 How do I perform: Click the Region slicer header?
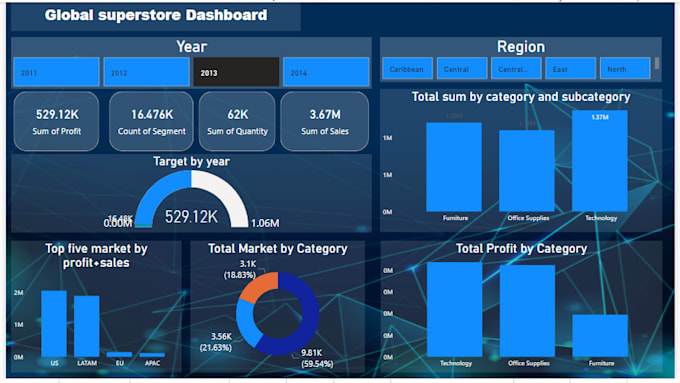pyautogui.click(x=521, y=46)
